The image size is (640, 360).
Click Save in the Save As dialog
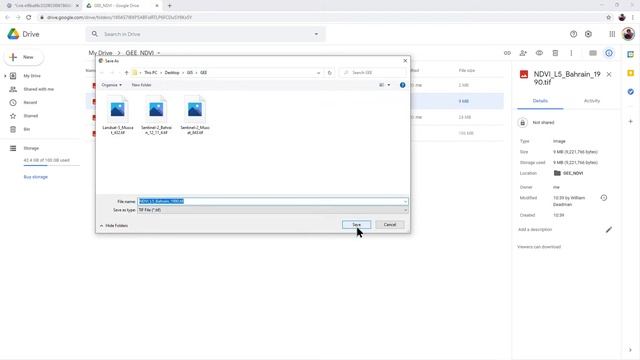point(356,225)
